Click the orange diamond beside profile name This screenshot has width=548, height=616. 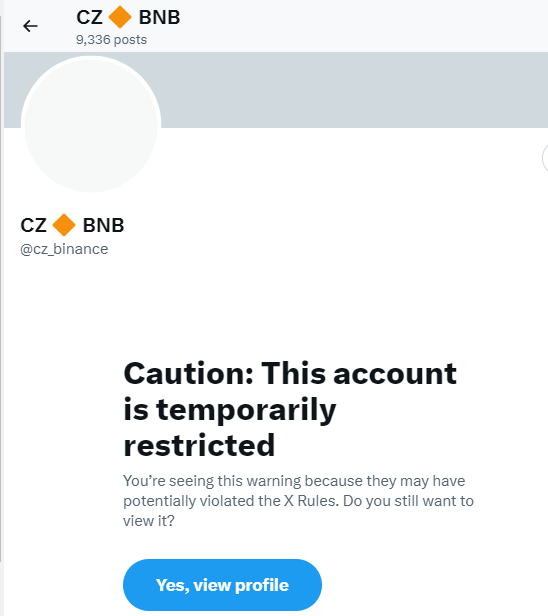click(64, 225)
